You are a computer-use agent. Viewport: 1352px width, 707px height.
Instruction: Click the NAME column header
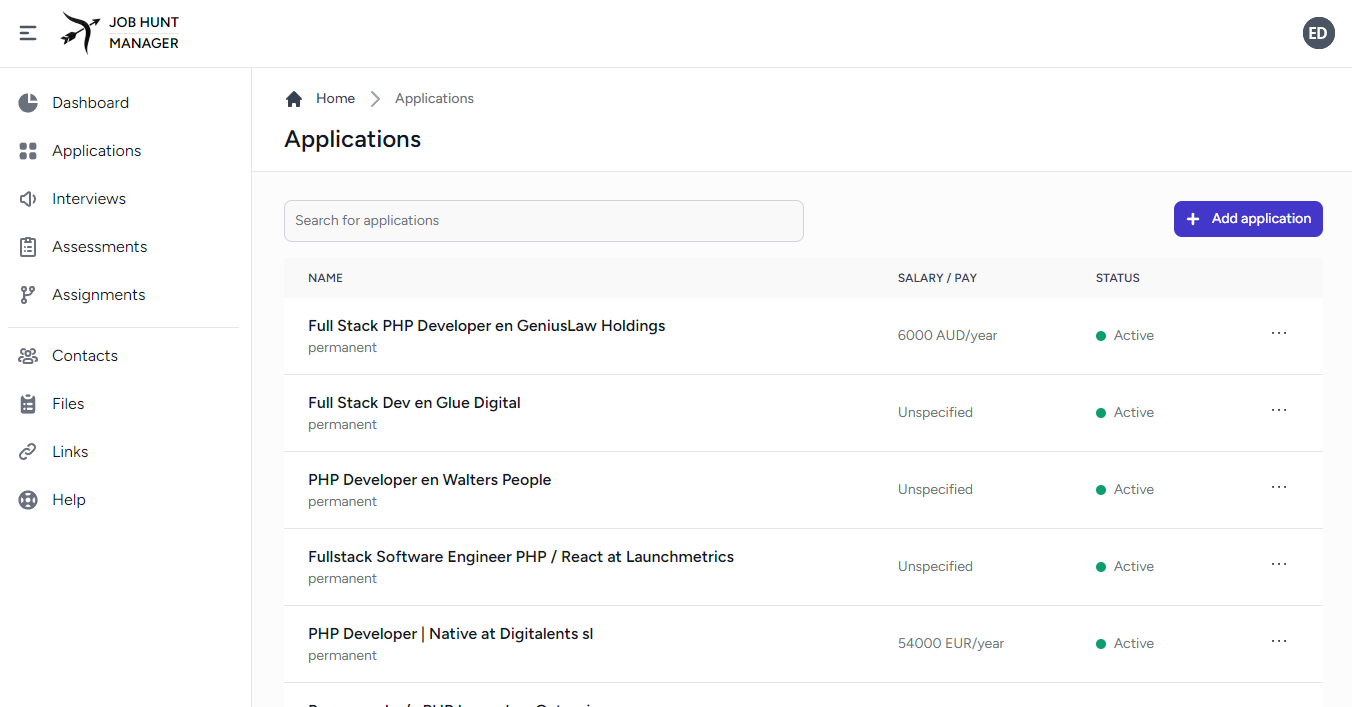pos(325,278)
